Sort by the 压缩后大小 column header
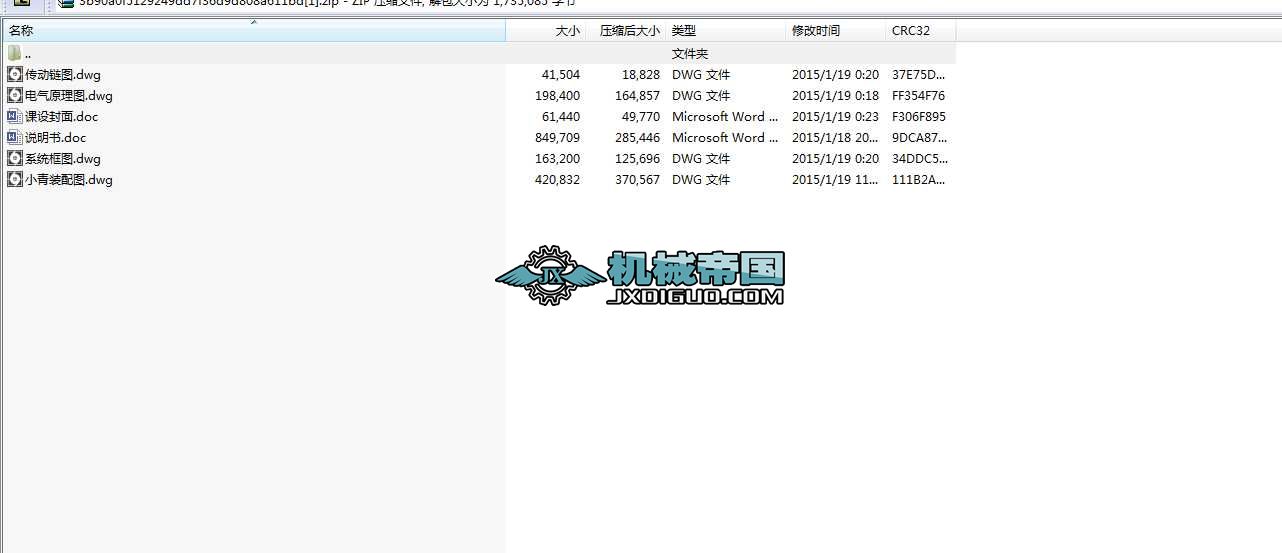The image size is (1282, 553). (626, 31)
